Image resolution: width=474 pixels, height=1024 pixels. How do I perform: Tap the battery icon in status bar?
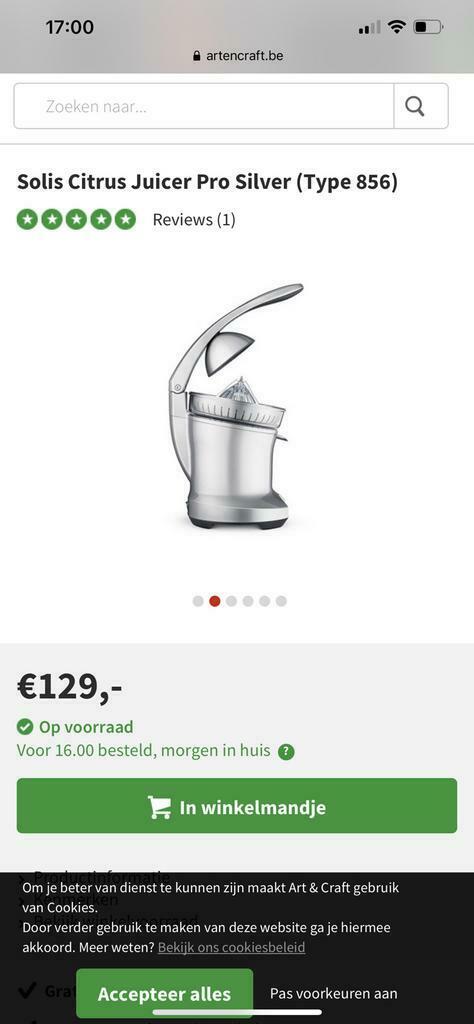(428, 27)
